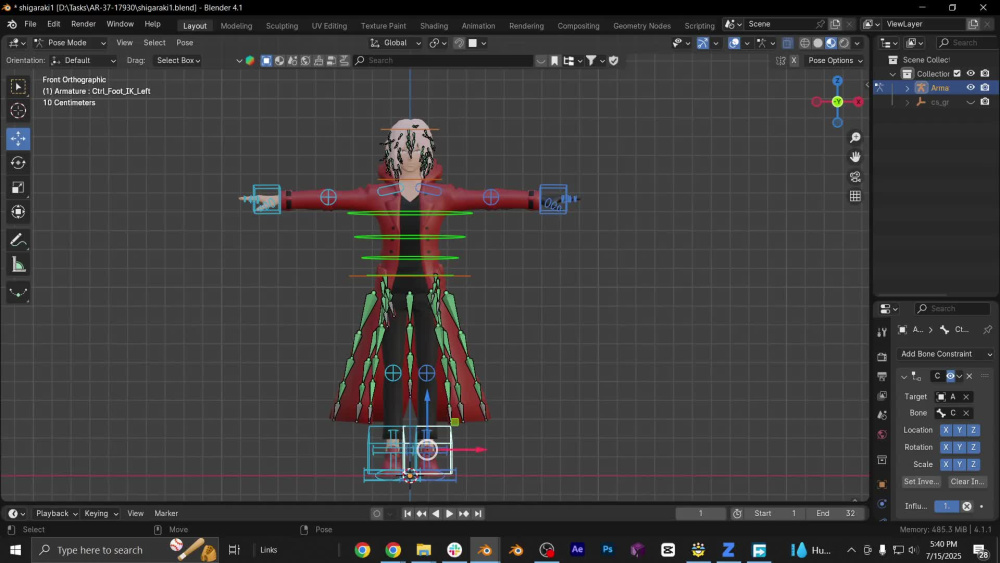The height and width of the screenshot is (563, 1000).
Task: Click the Set Inverse button
Action: 922,482
